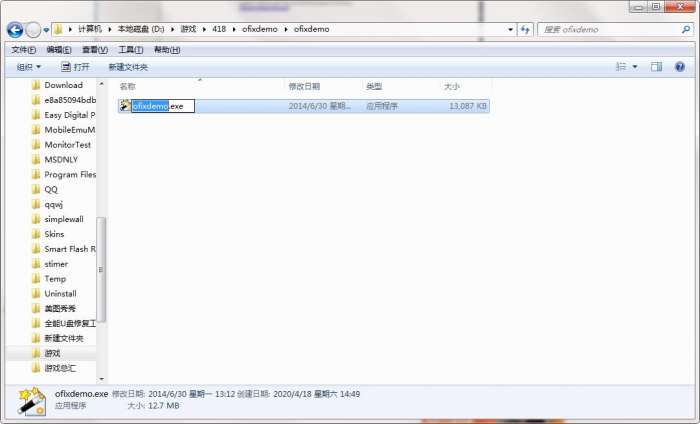
Task: Click the ofixdemo.exe file icon in list
Action: [125, 106]
